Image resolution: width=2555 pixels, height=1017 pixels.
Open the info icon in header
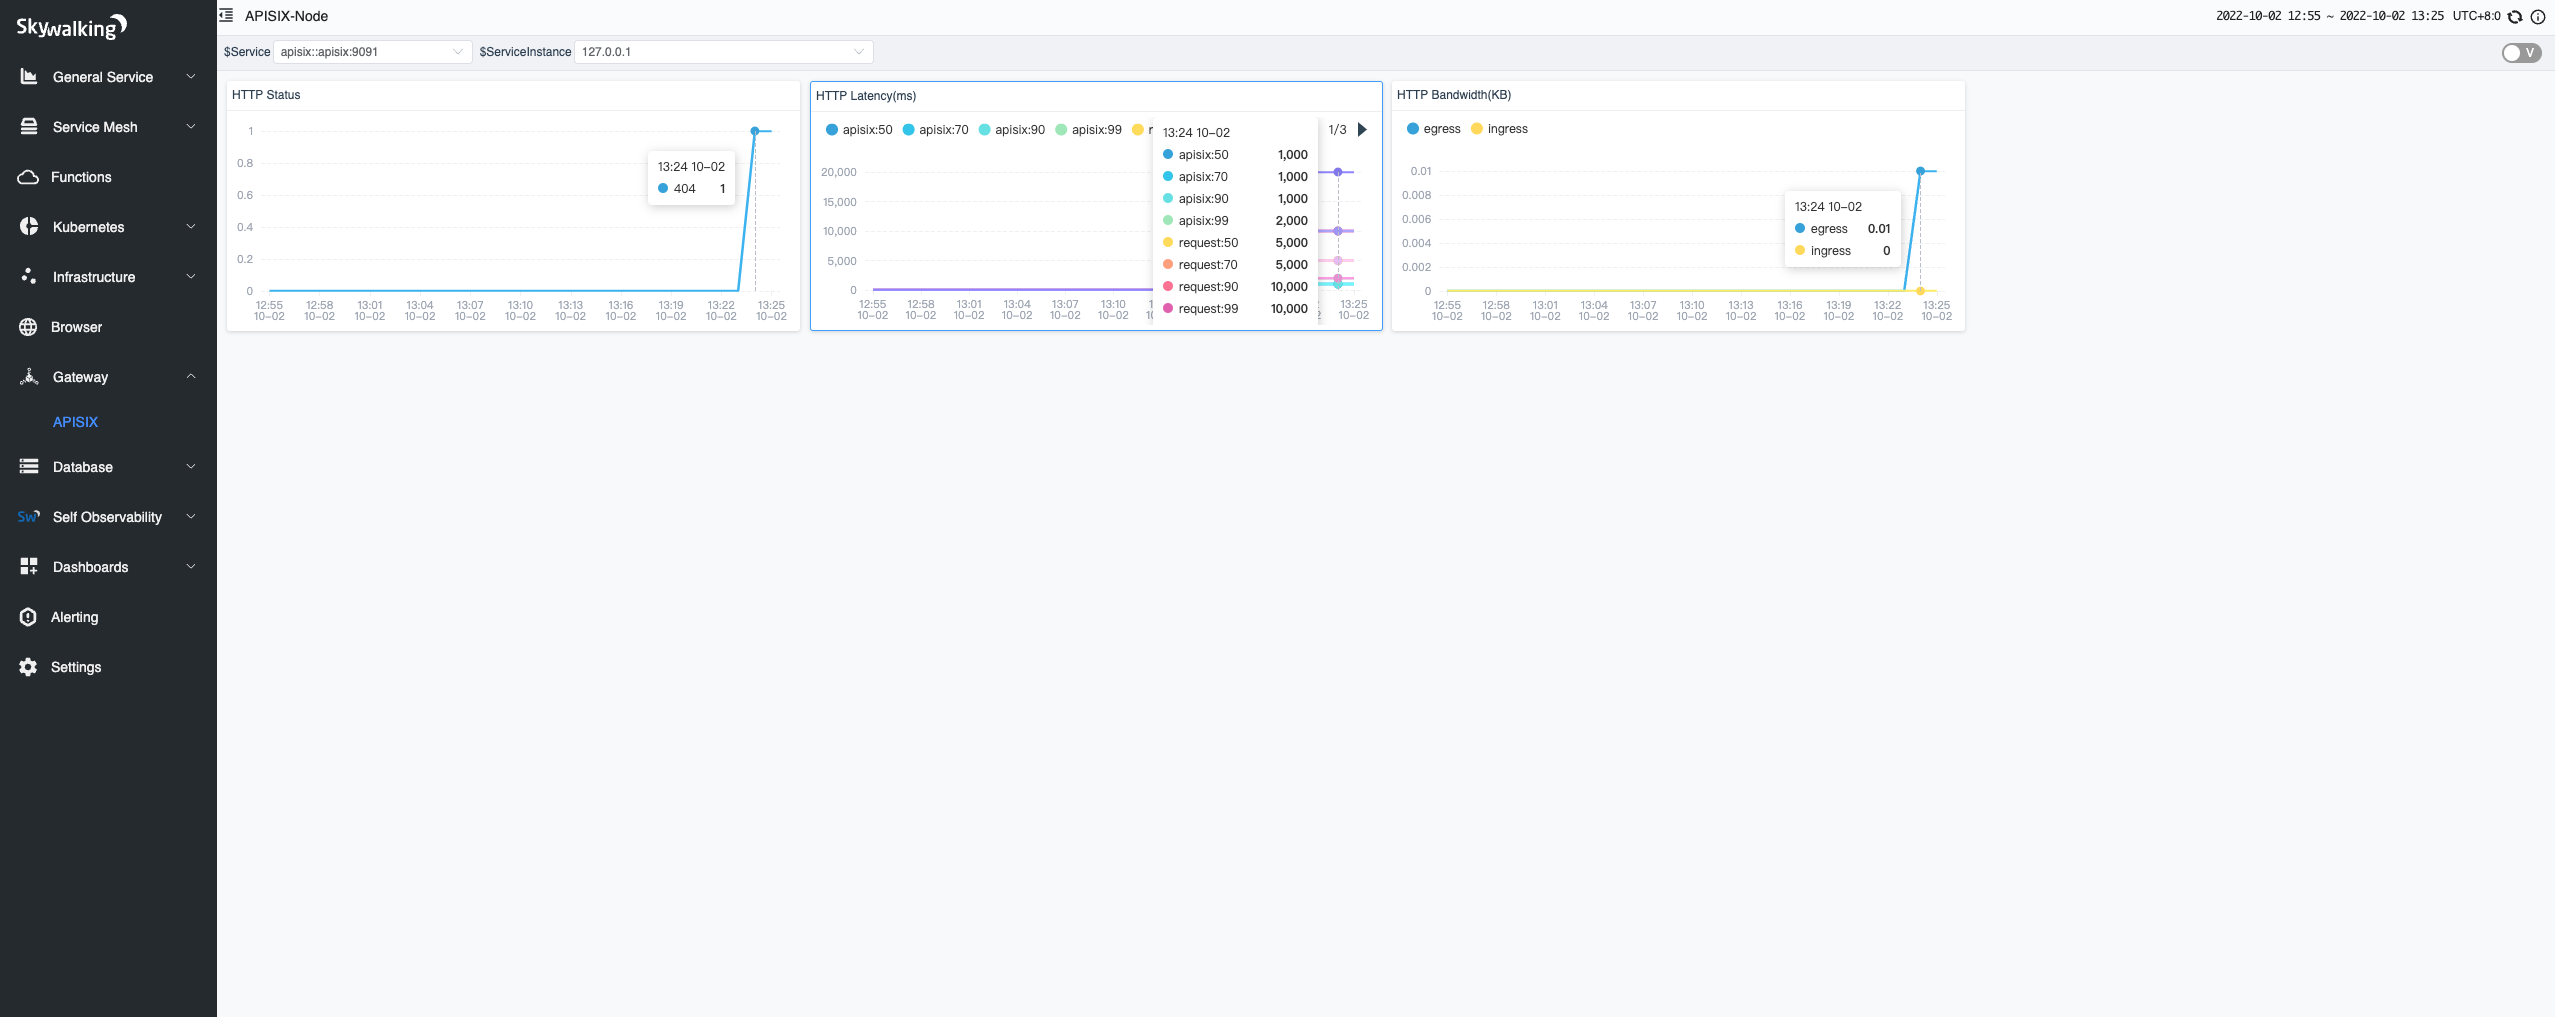point(2538,16)
